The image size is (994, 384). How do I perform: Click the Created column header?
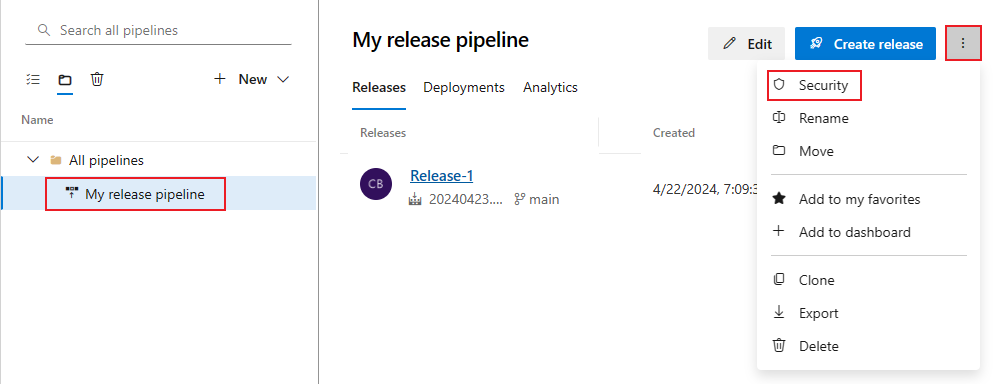point(674,133)
